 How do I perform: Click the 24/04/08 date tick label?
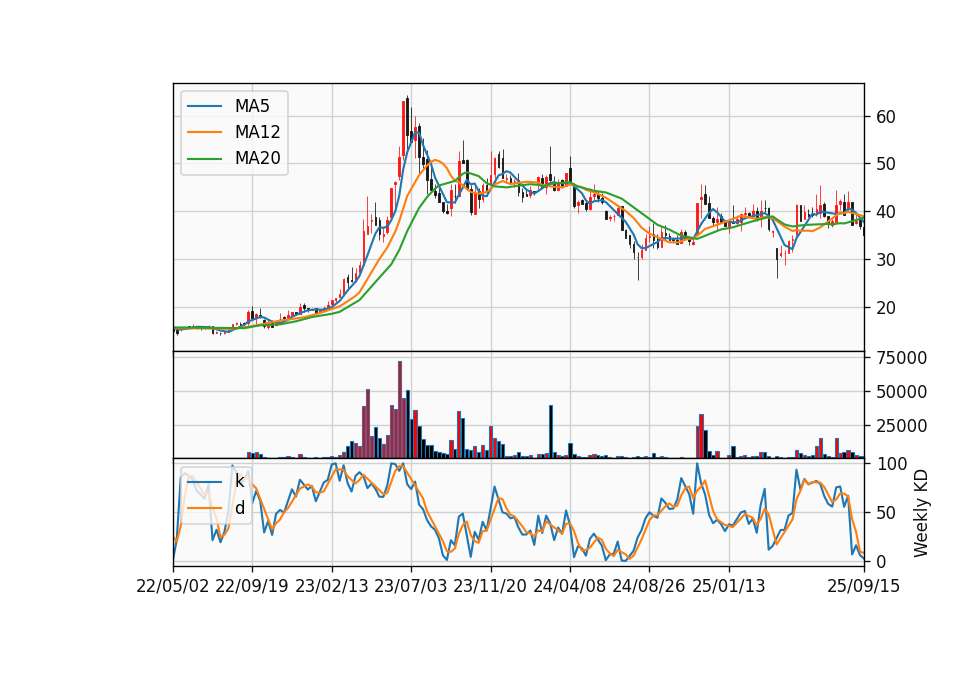pyautogui.click(x=569, y=586)
